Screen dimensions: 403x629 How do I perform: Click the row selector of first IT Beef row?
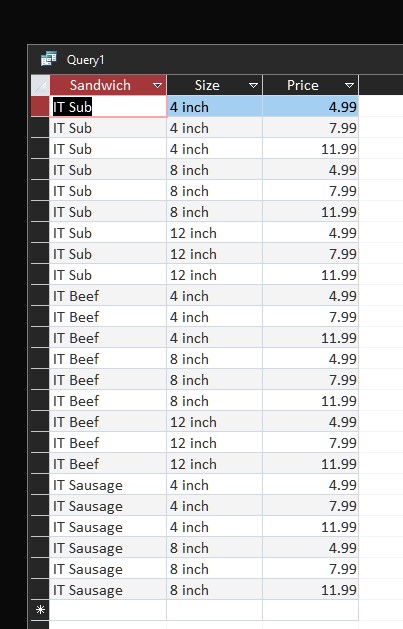40,296
